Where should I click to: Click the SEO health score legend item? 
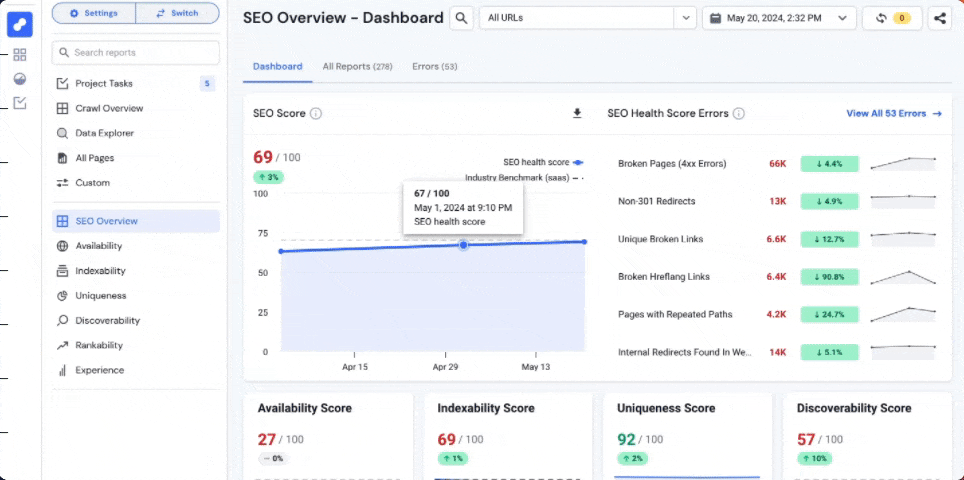[543, 162]
